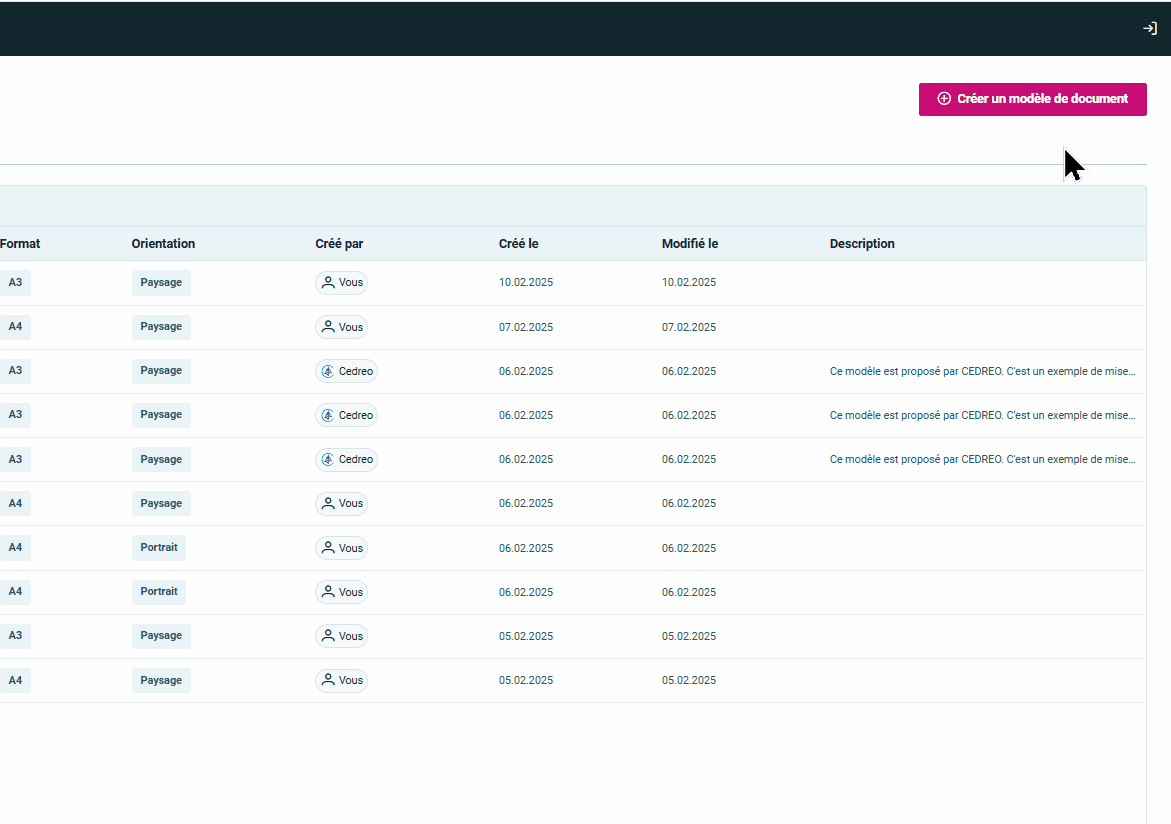This screenshot has height=824, width=1171.
Task: Click the Créer un modèle de document button
Action: click(x=1032, y=99)
